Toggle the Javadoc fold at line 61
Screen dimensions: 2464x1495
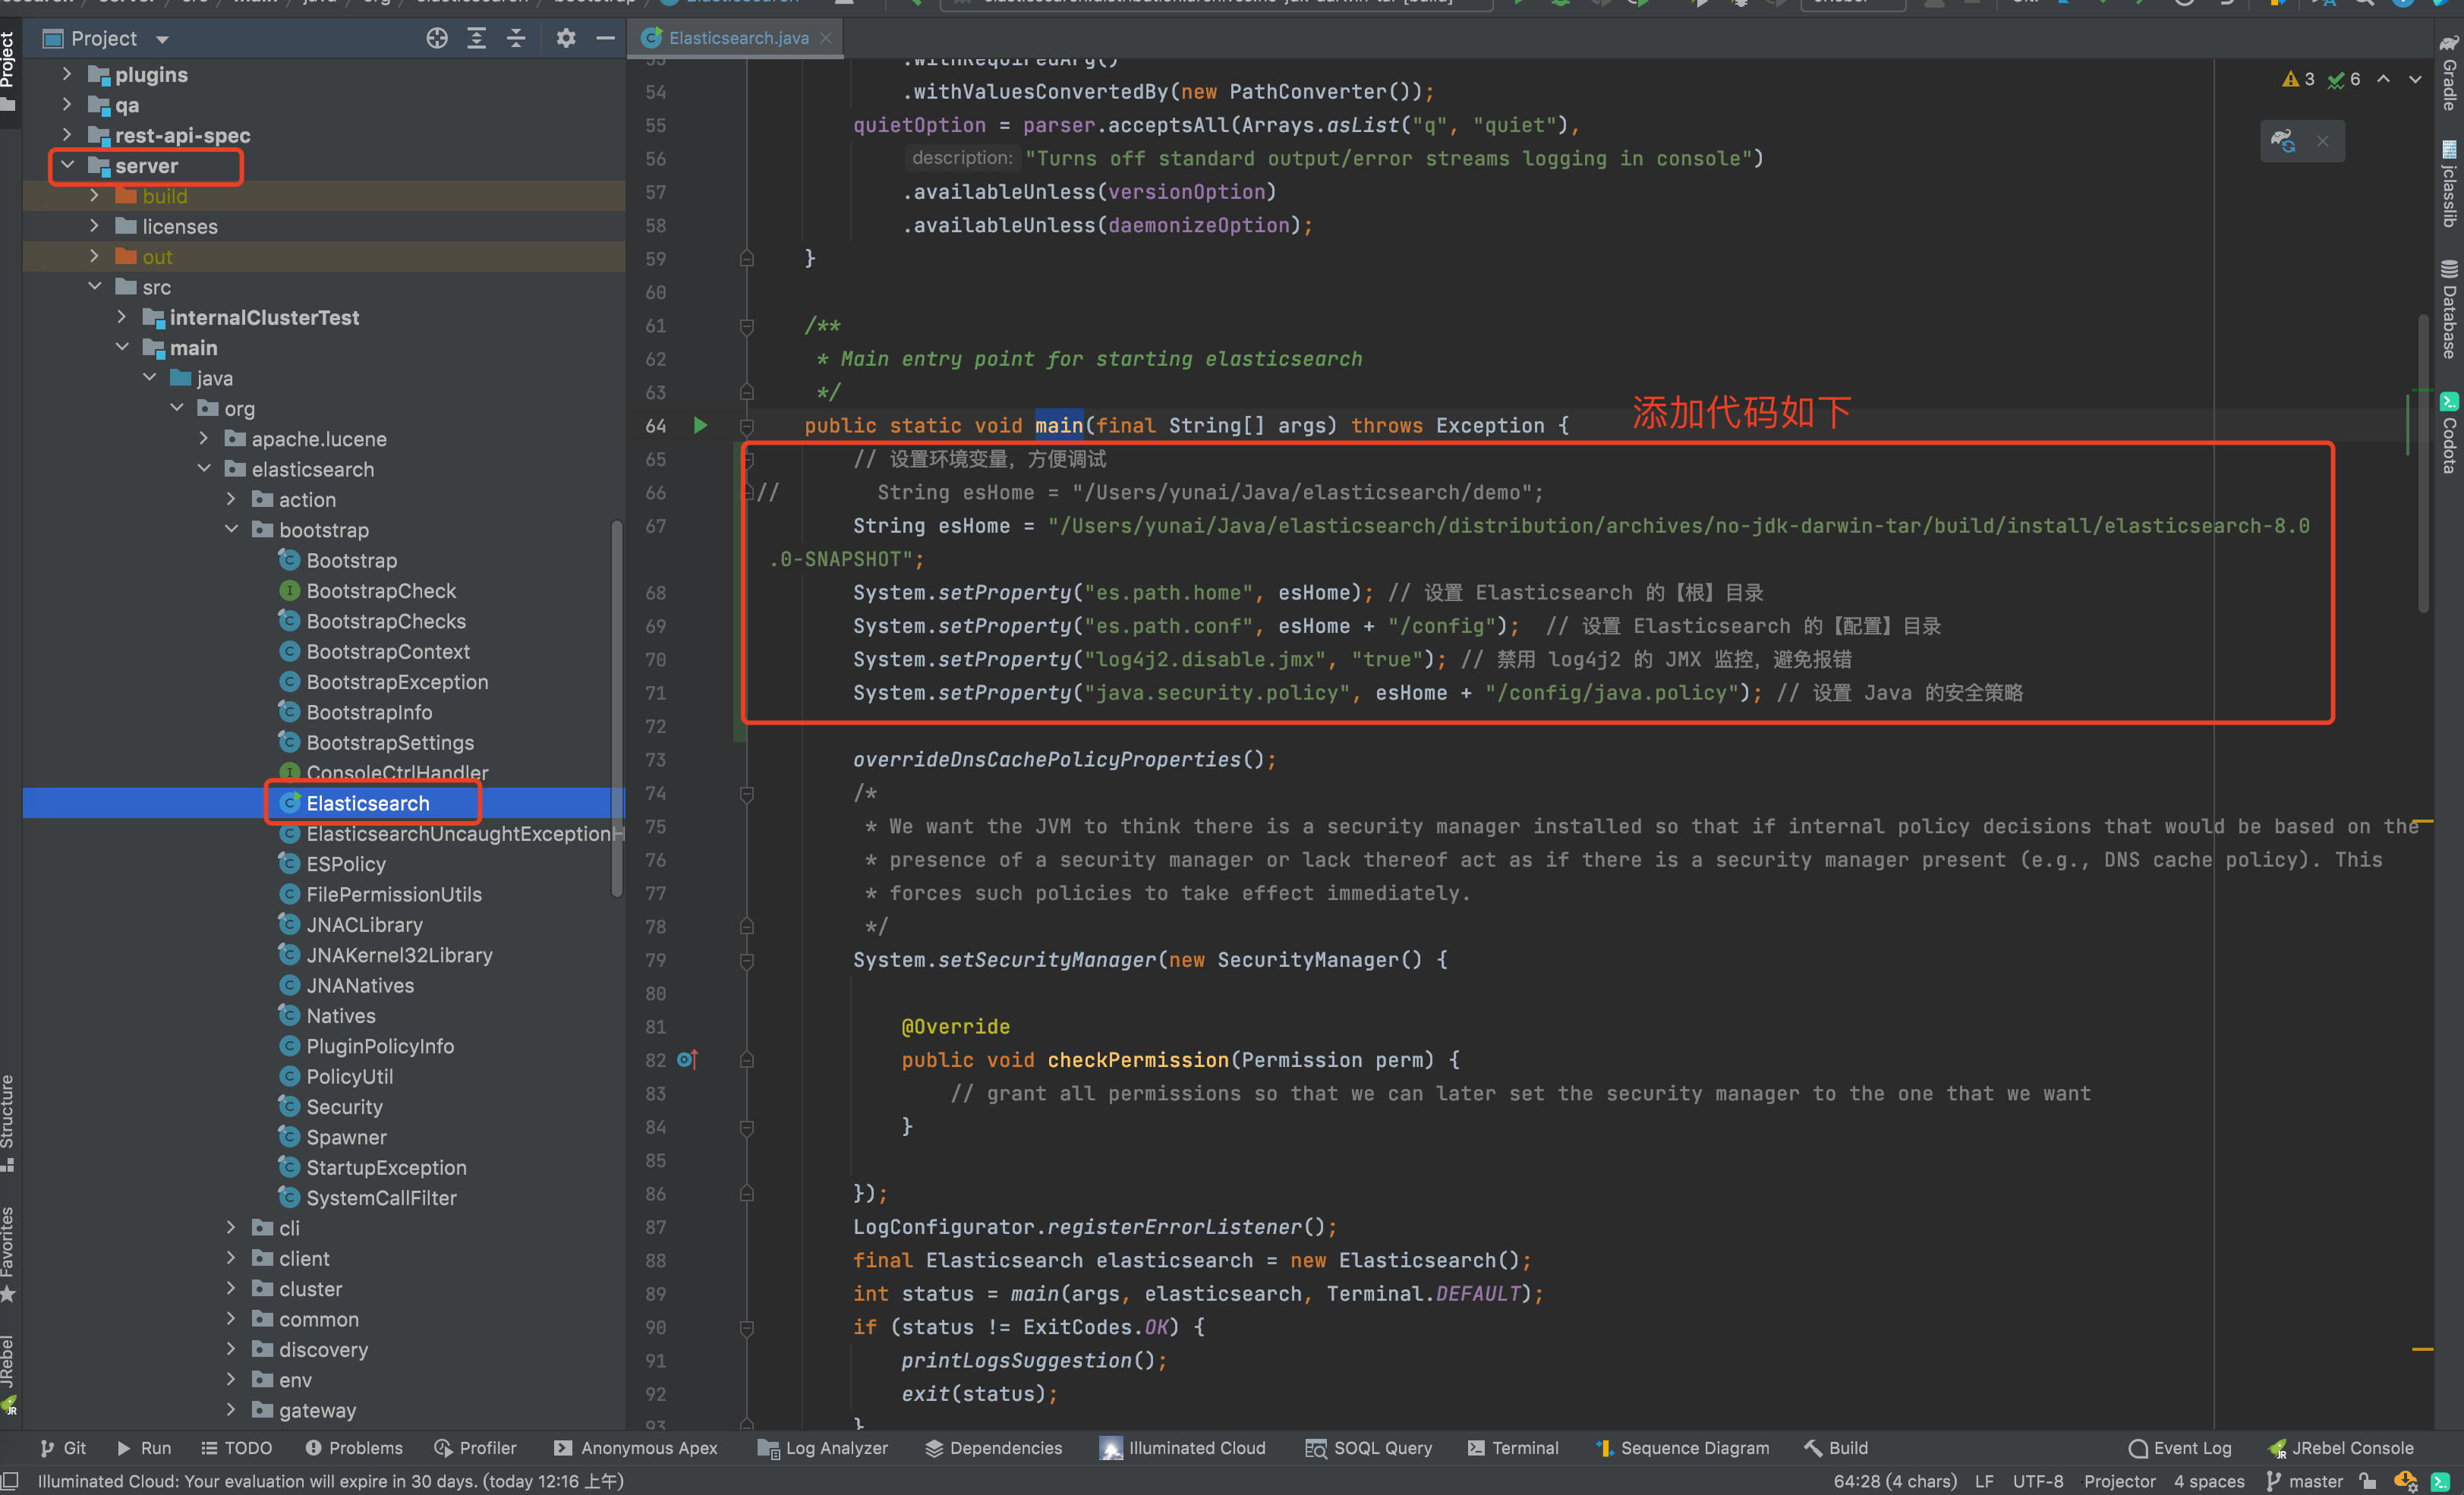[746, 326]
